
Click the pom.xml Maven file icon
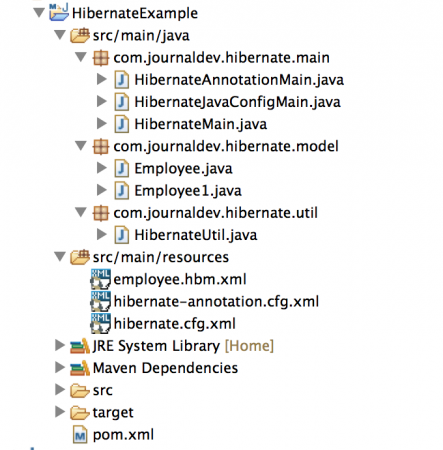80,435
